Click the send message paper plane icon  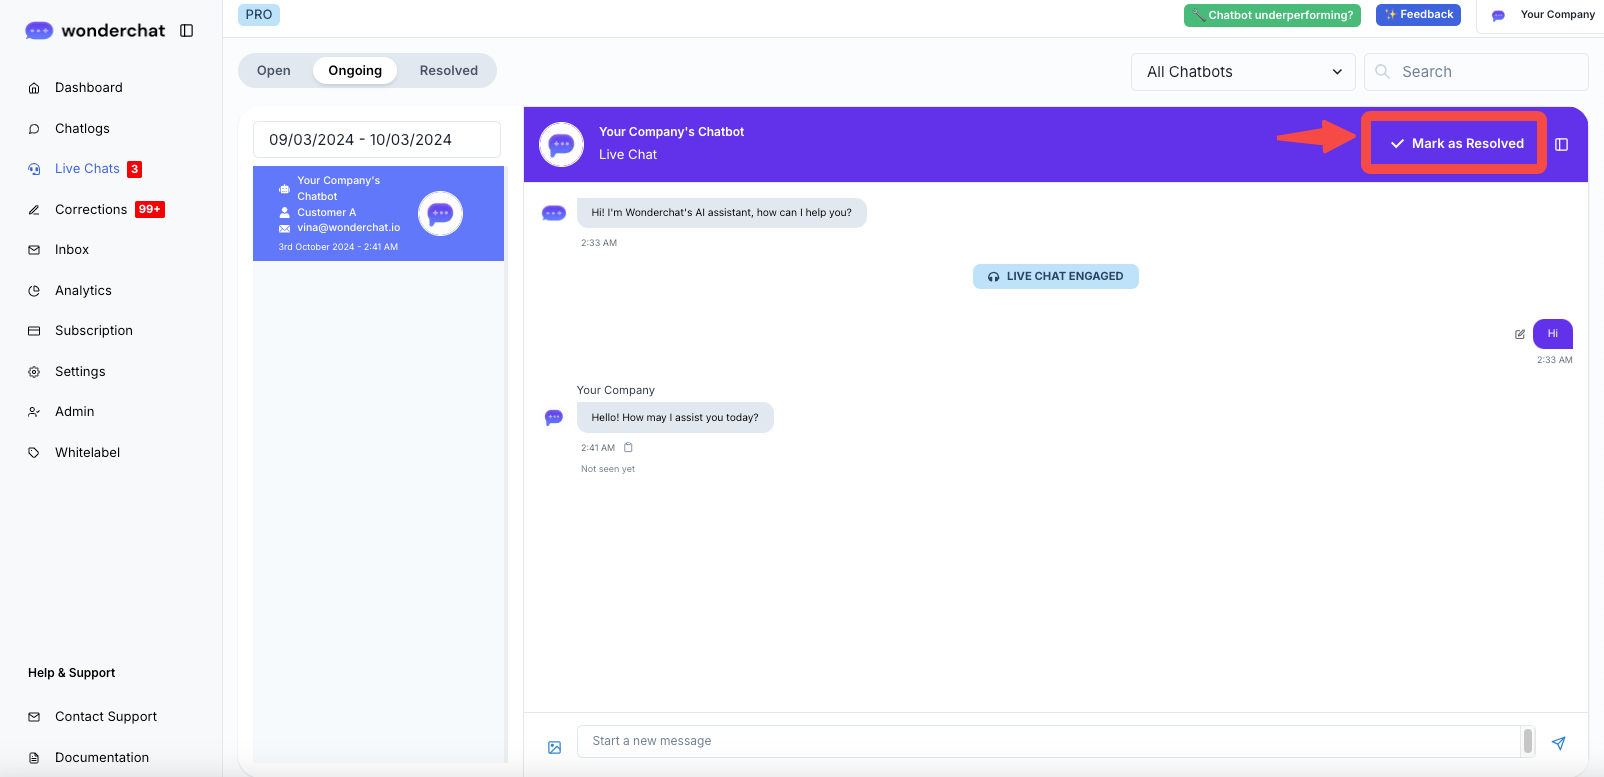pos(1558,743)
